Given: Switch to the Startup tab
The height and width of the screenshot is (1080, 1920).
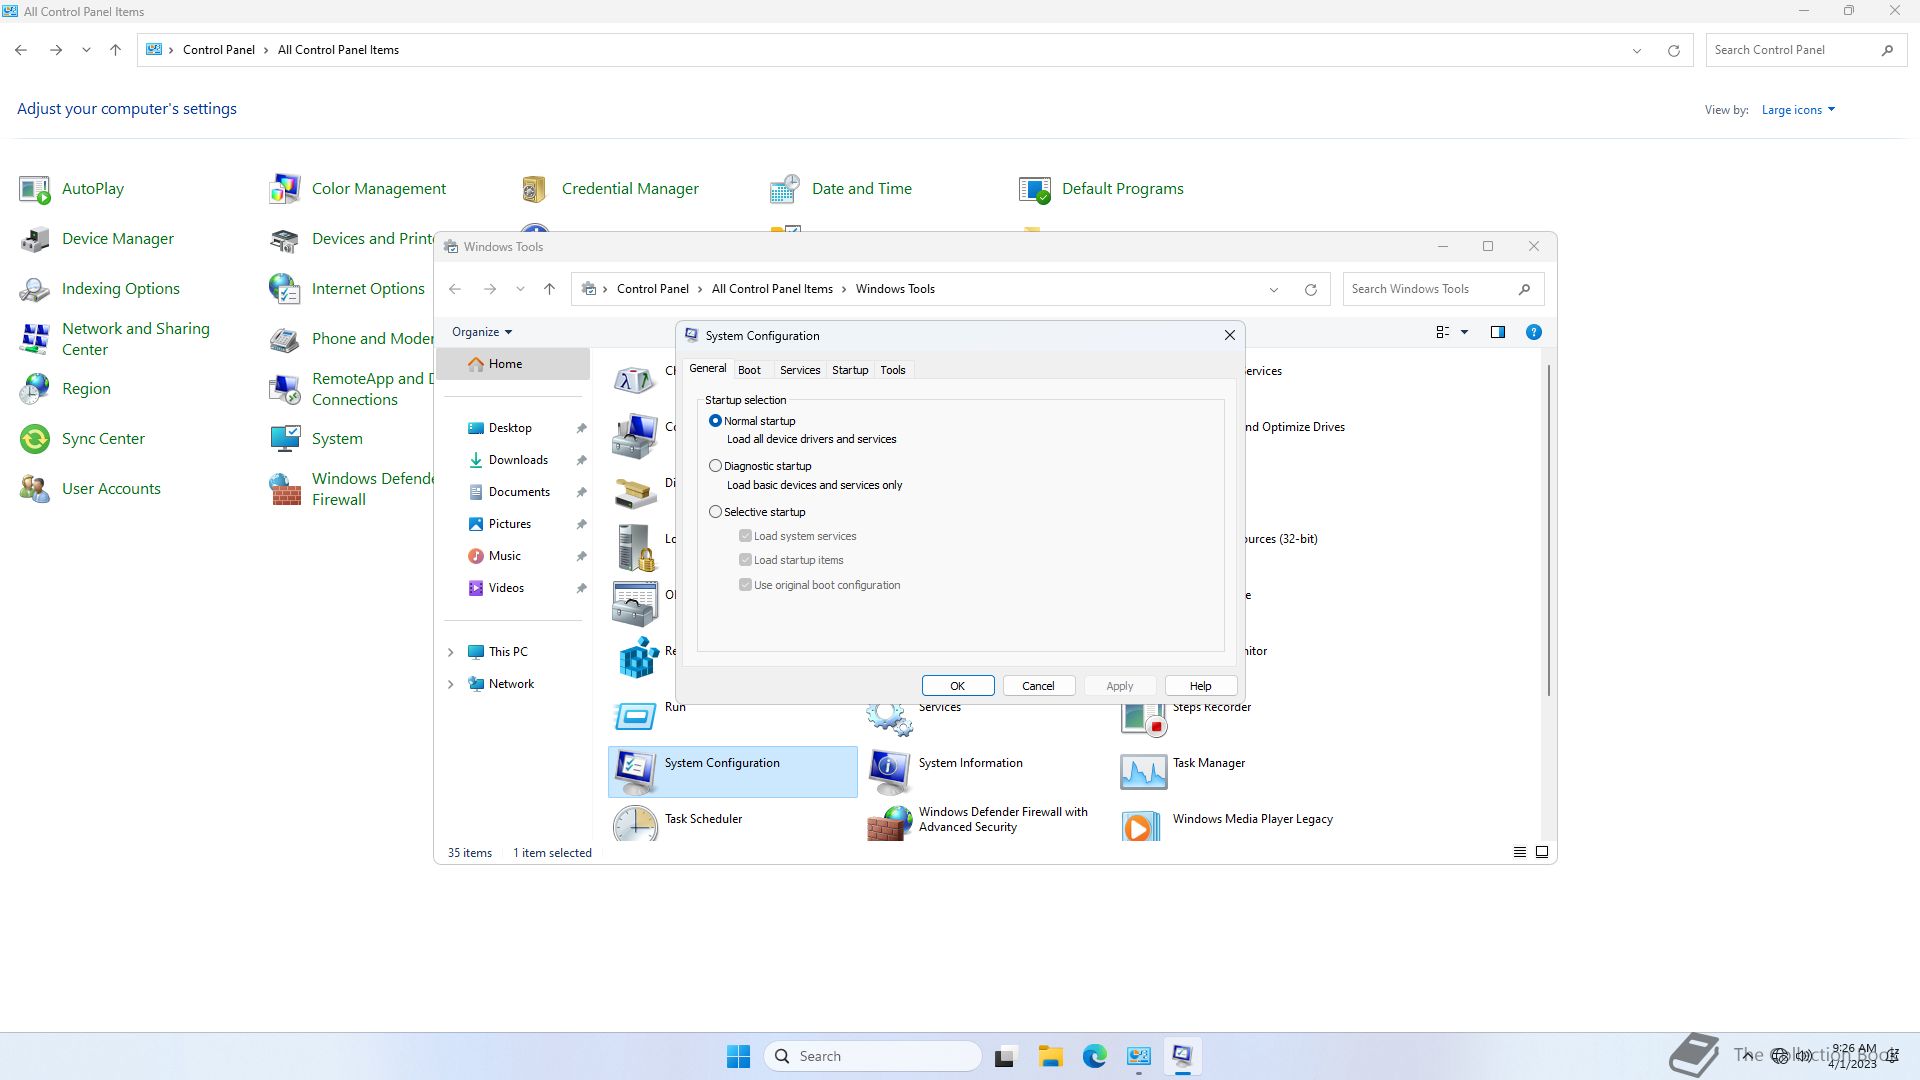Looking at the screenshot, I should tap(850, 370).
